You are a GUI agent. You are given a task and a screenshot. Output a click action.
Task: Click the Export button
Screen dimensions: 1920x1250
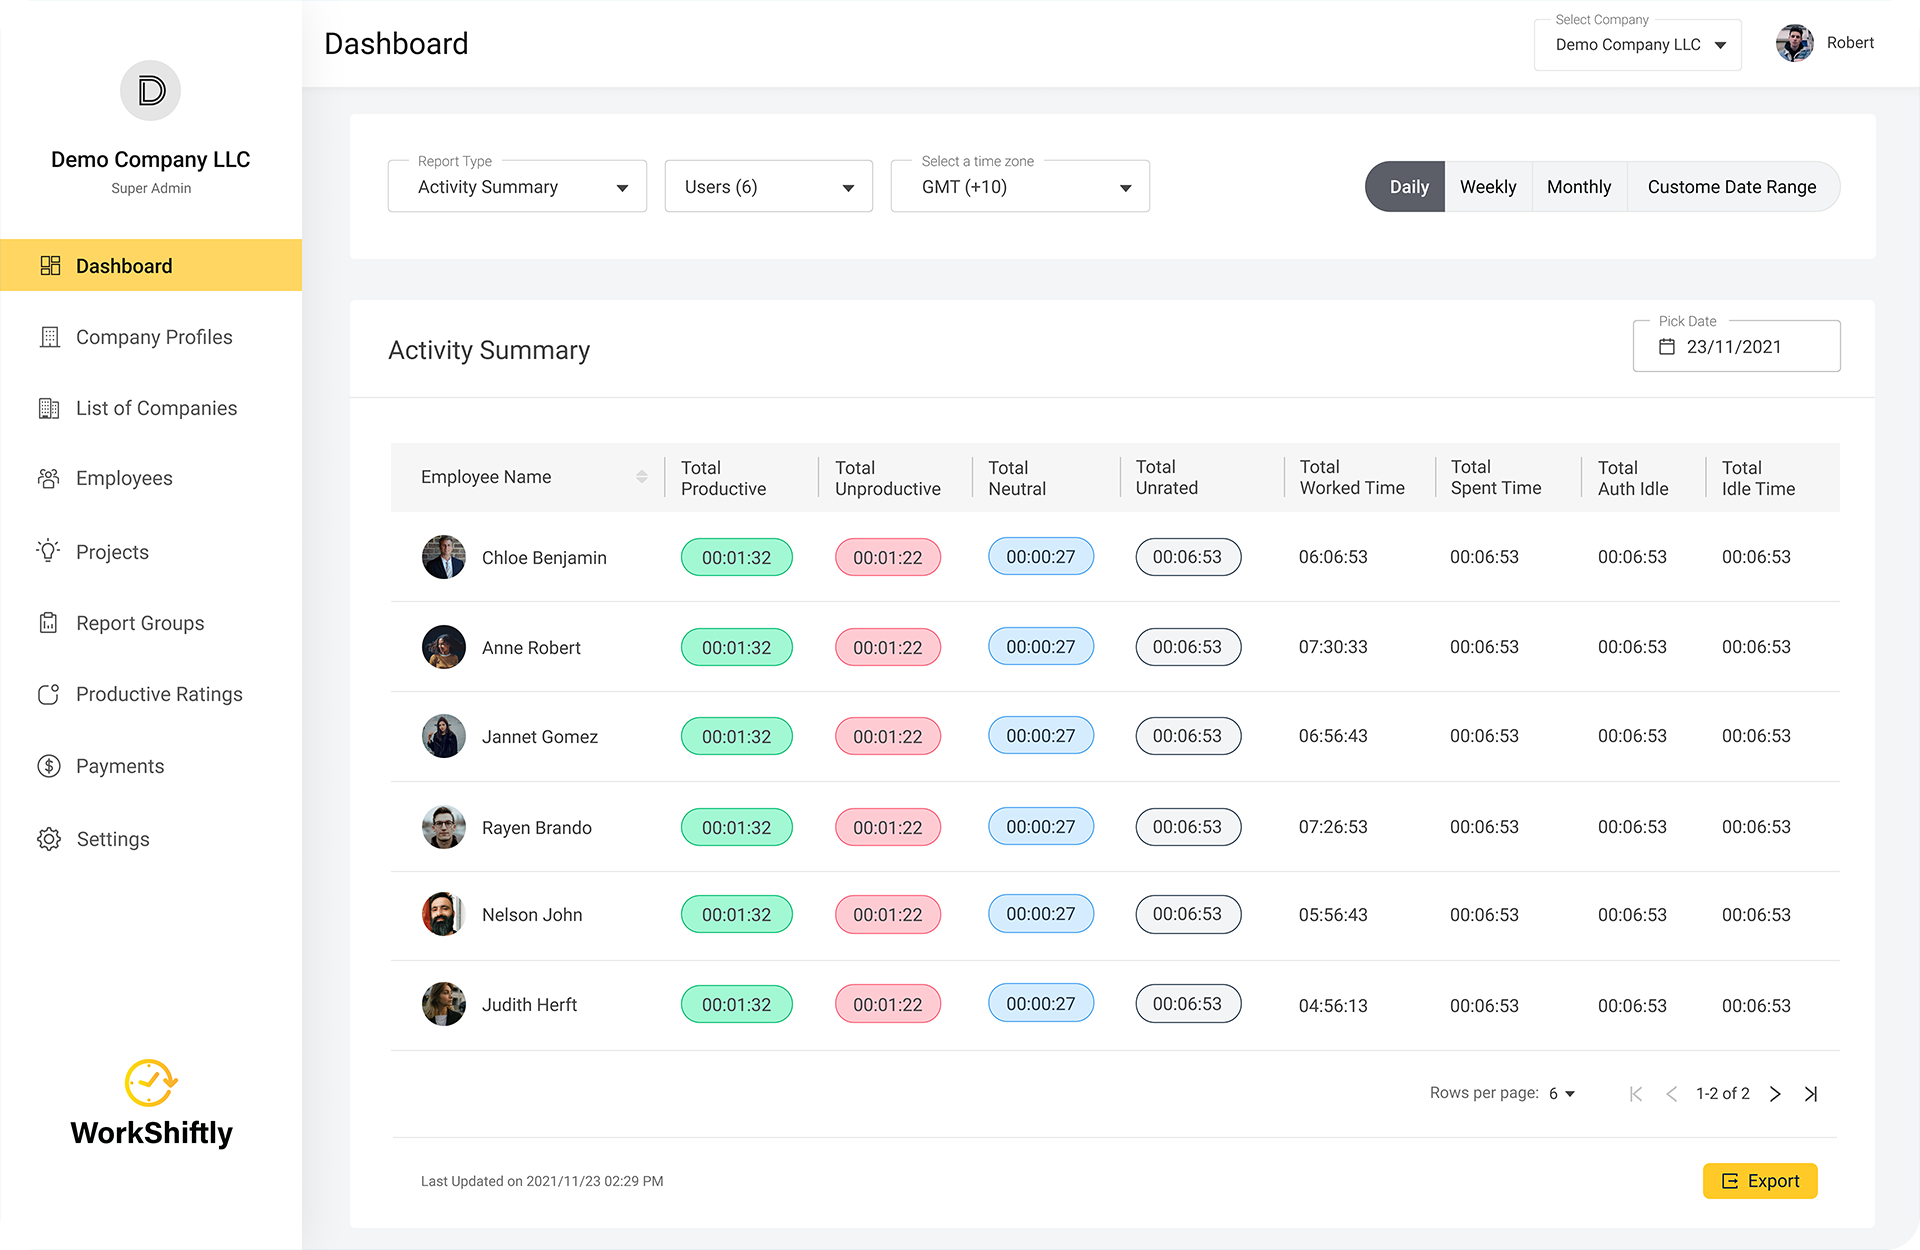tap(1760, 1181)
